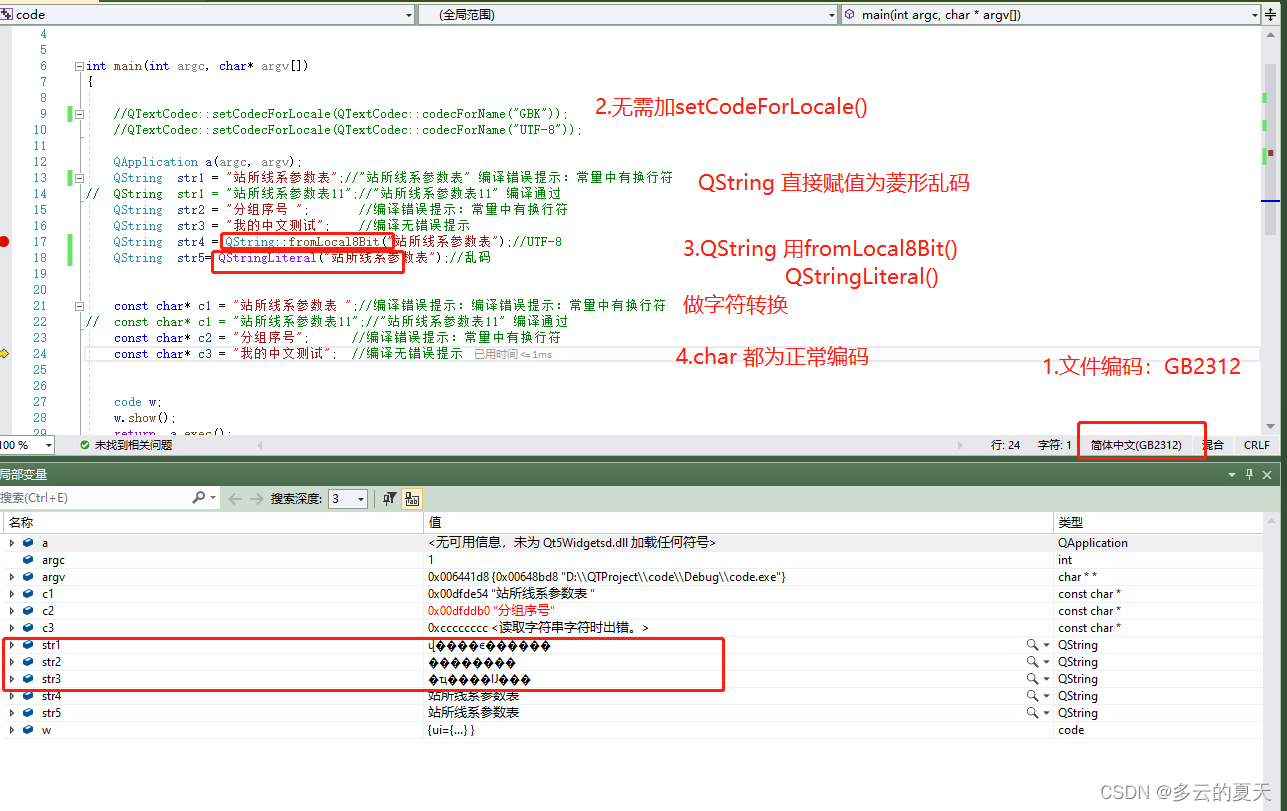
Task: Expand variable c3 in locals
Action: point(12,628)
